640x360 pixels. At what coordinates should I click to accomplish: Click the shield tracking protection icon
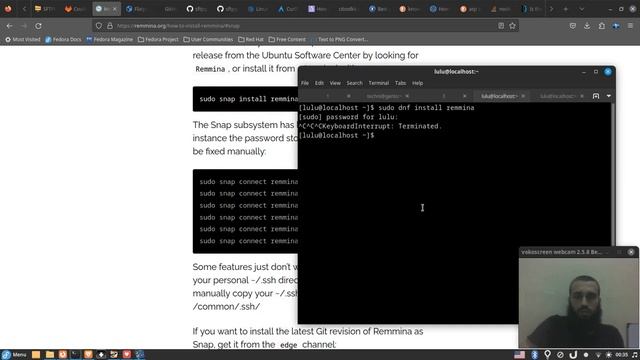(99, 26)
